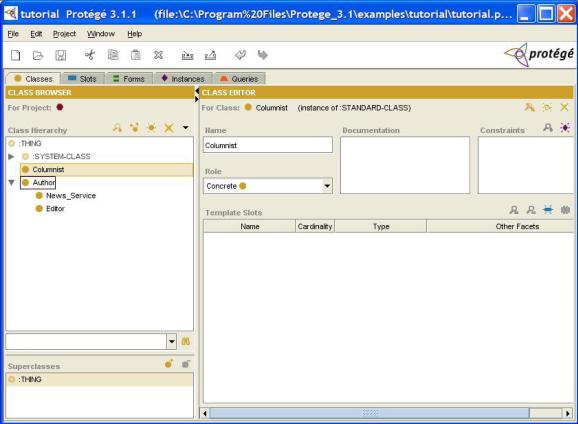
Task: Switch to the Classes tab
Action: click(34, 79)
